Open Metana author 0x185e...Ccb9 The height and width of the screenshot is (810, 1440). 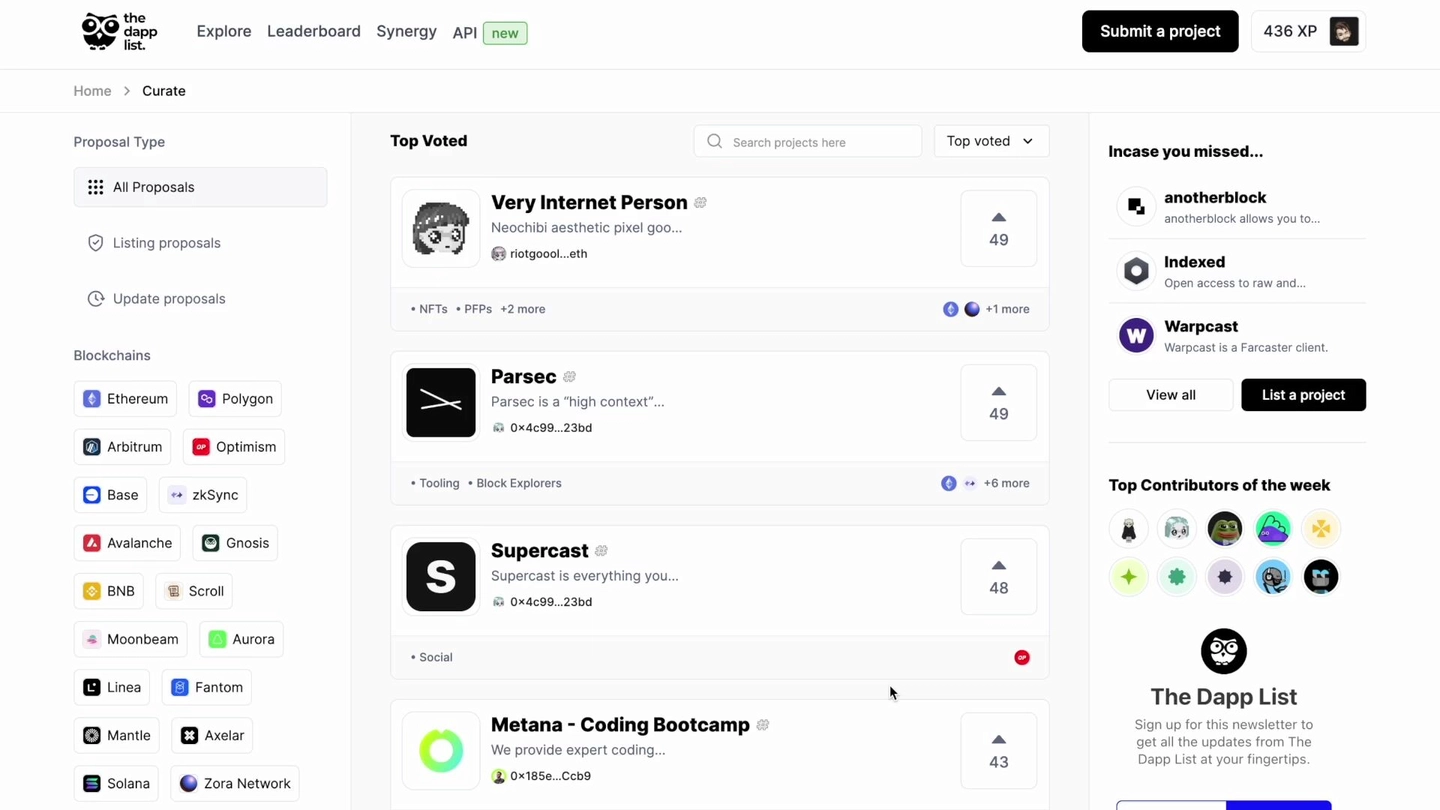point(541,776)
